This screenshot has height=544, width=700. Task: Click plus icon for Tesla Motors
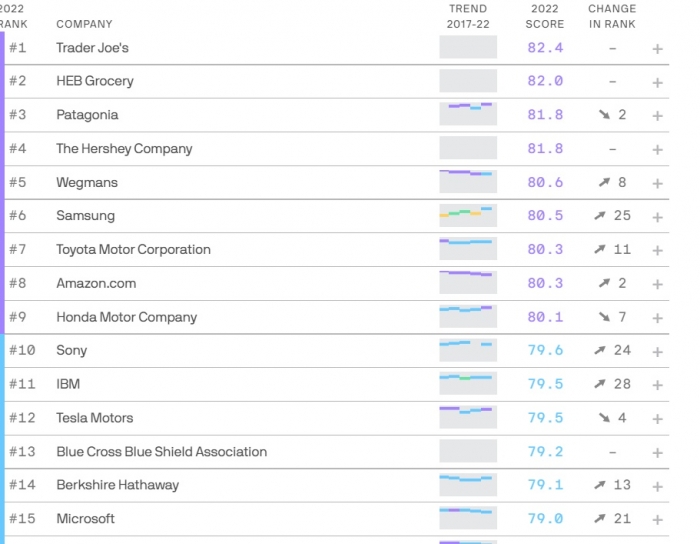pos(657,419)
